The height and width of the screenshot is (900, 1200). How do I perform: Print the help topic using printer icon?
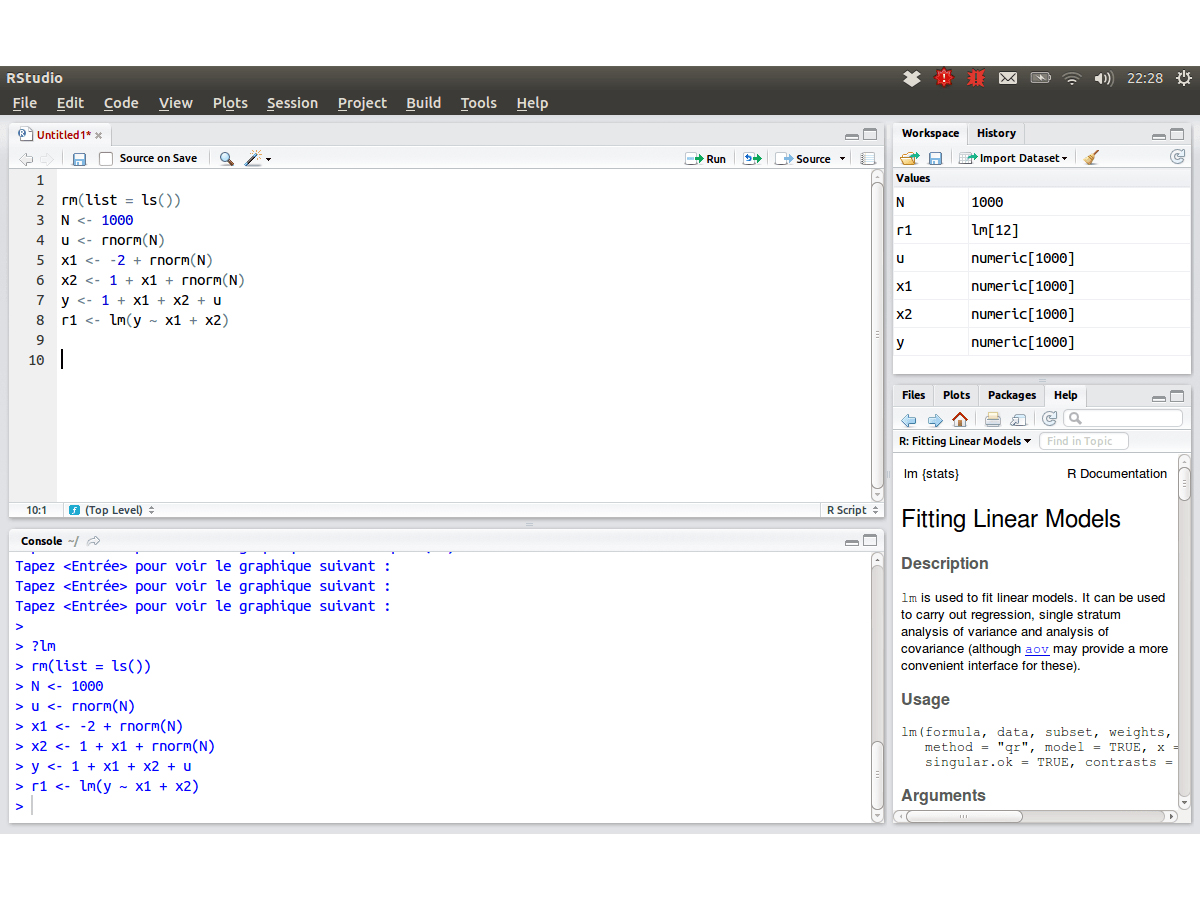[992, 420]
